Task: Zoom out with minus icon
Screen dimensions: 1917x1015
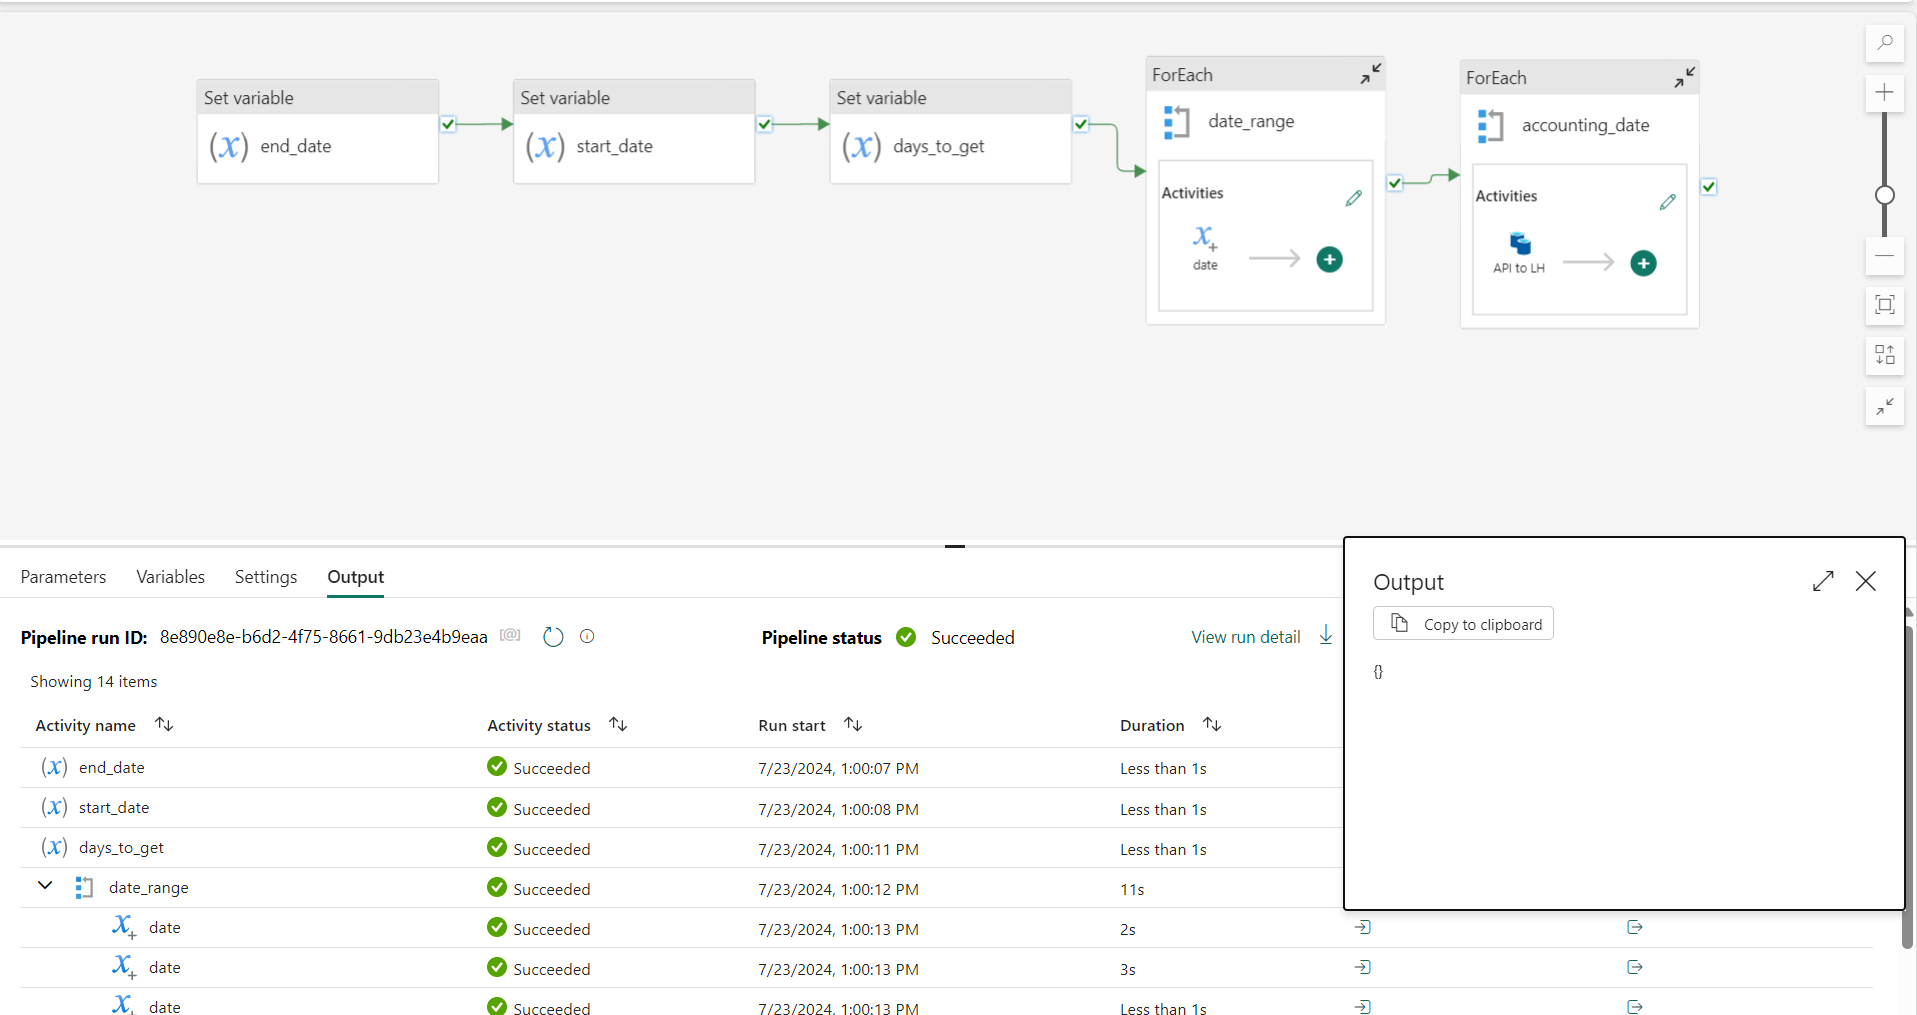Action: tap(1884, 256)
